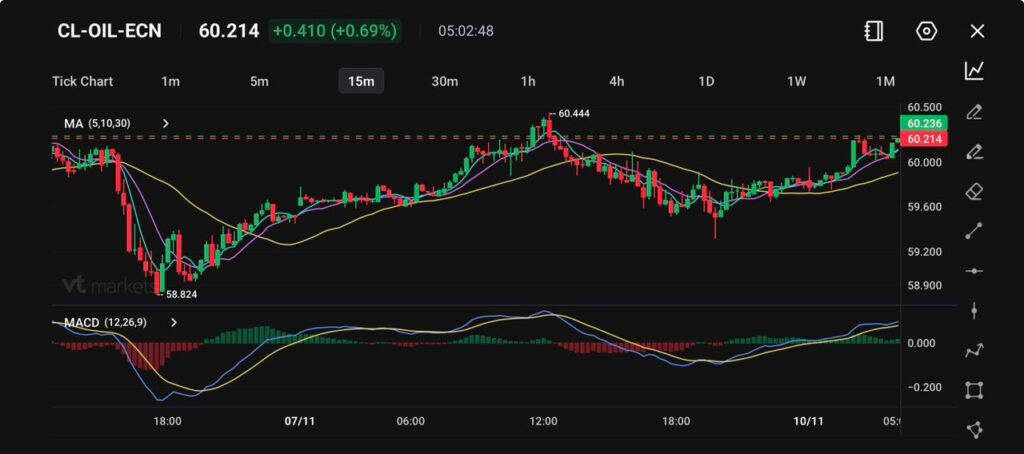Switch to the 1h timeframe
Viewport: 1024px width, 454px height.
coord(528,81)
